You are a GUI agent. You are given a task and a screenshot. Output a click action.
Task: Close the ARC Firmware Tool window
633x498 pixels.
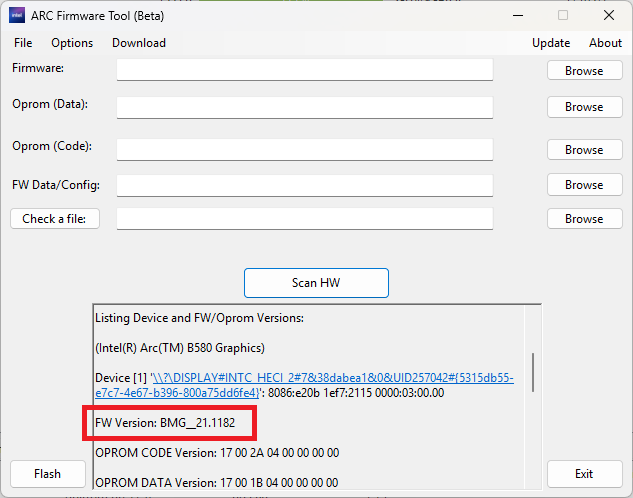[x=609, y=15]
